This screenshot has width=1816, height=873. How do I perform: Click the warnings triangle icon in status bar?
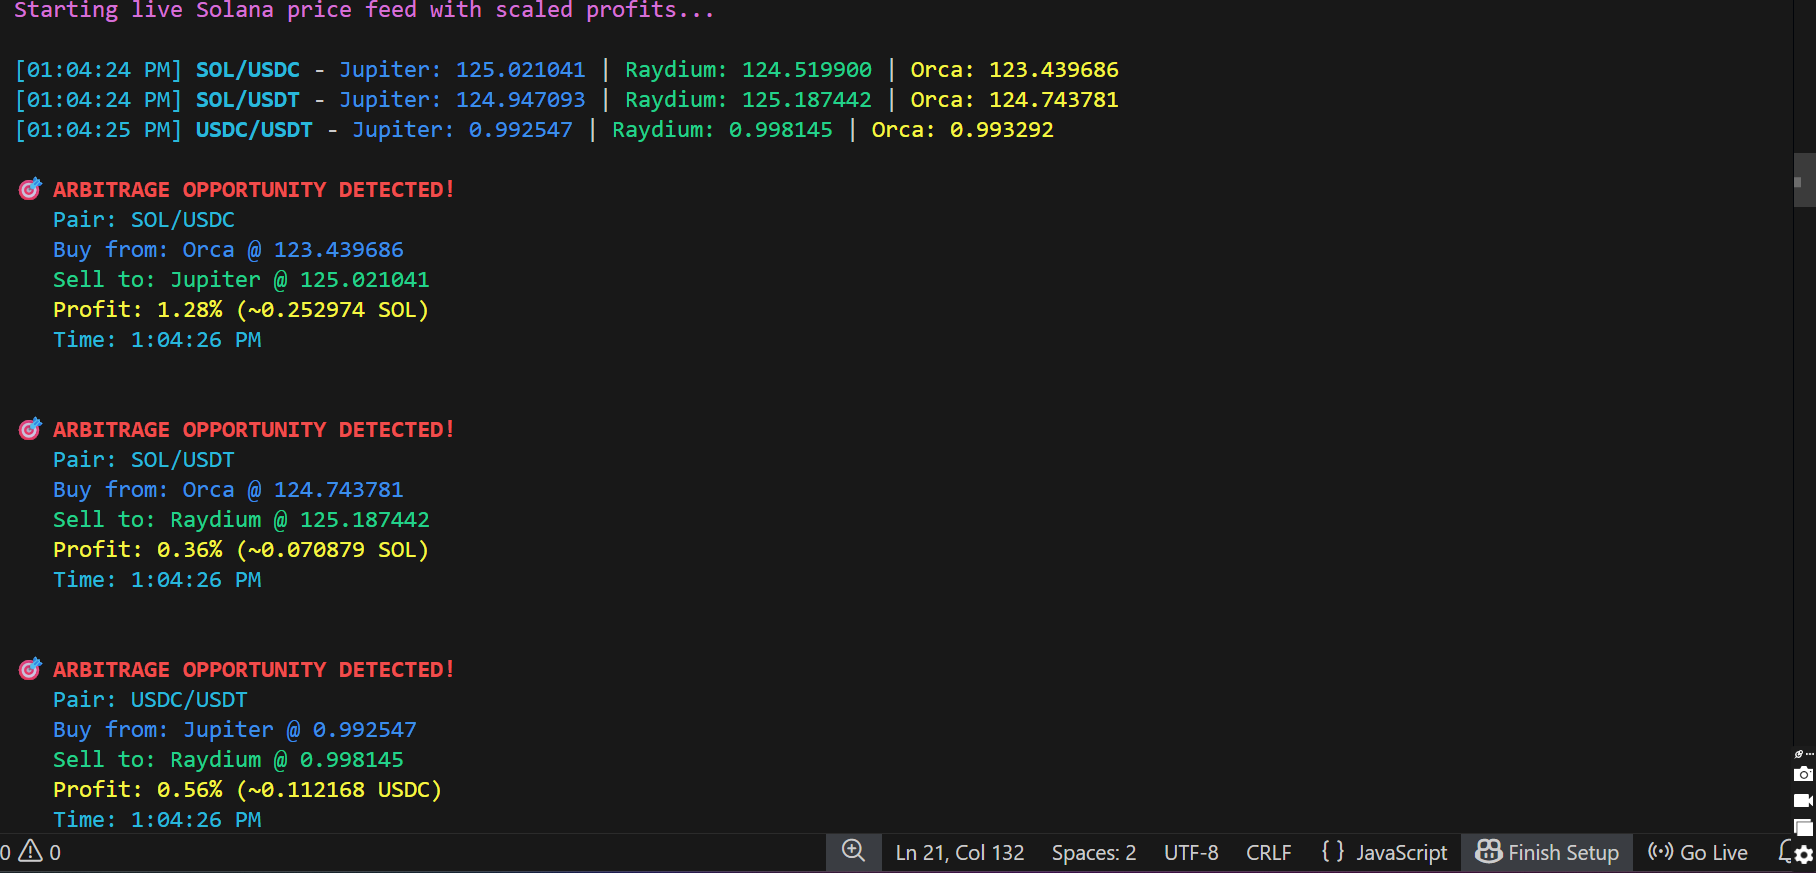[x=31, y=852]
